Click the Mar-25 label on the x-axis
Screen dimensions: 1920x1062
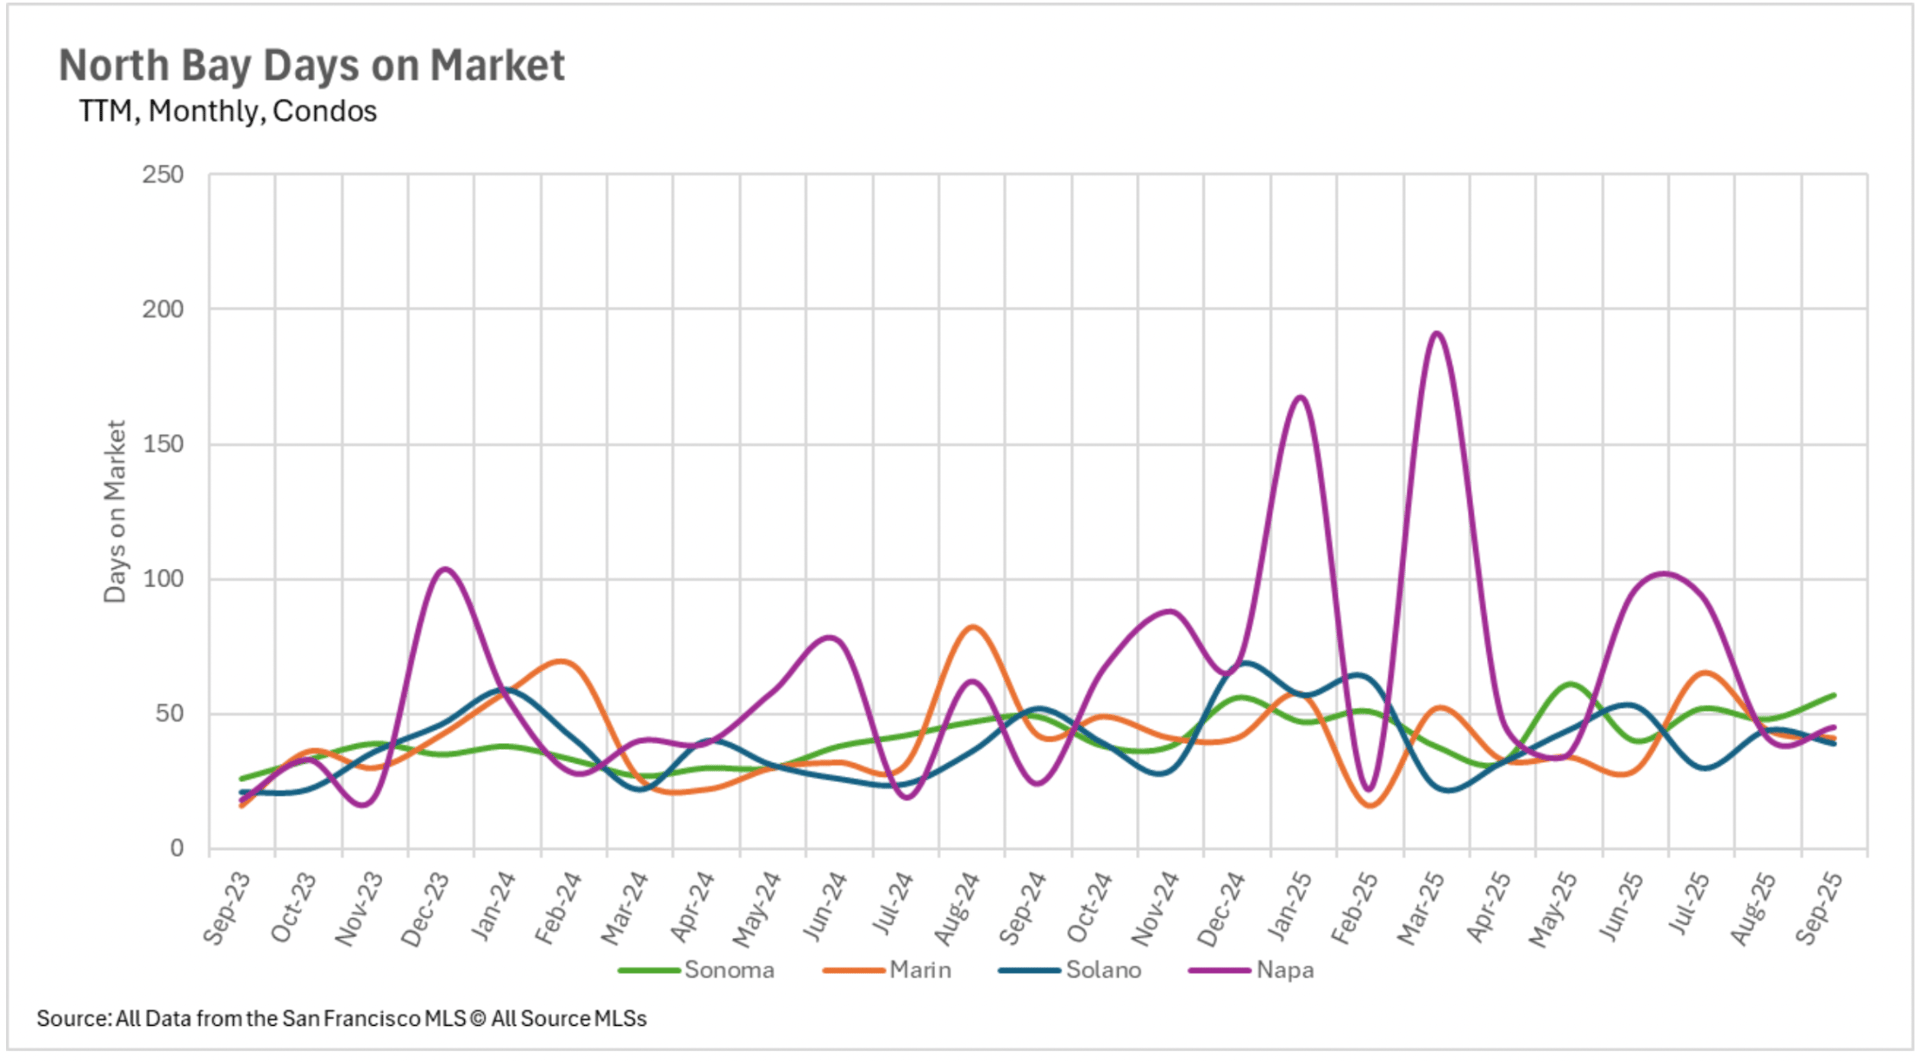pyautogui.click(x=1421, y=907)
